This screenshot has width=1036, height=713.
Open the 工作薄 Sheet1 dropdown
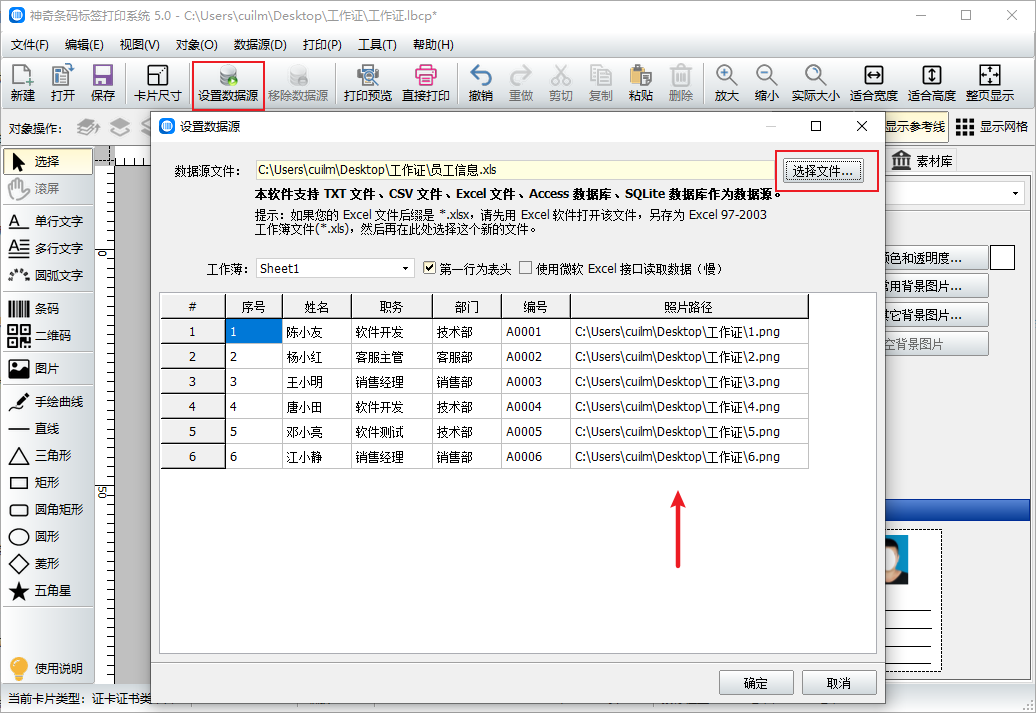[x=335, y=268]
